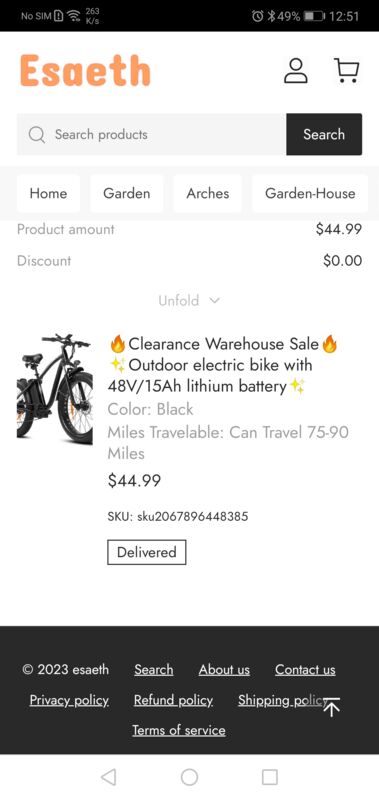
Task: Open the user account icon
Action: 296,70
